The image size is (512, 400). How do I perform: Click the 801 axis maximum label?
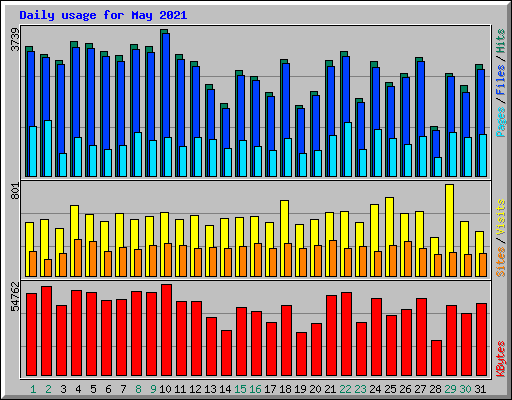click(15, 191)
